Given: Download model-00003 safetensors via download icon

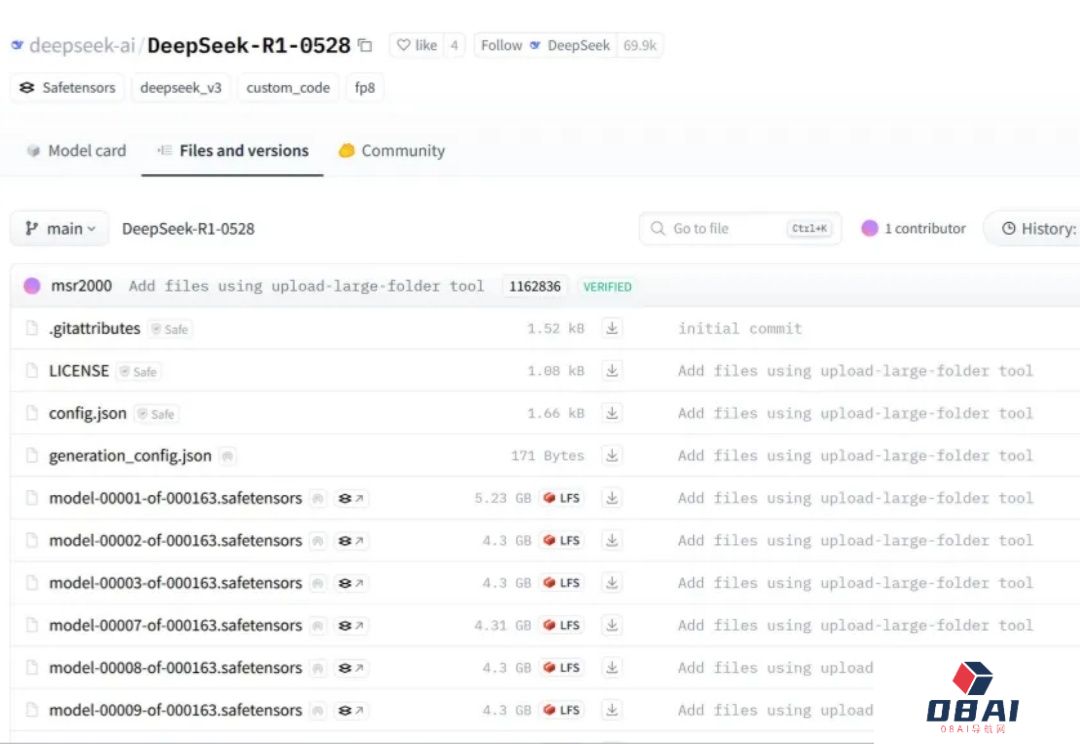Looking at the screenshot, I should click(x=612, y=583).
